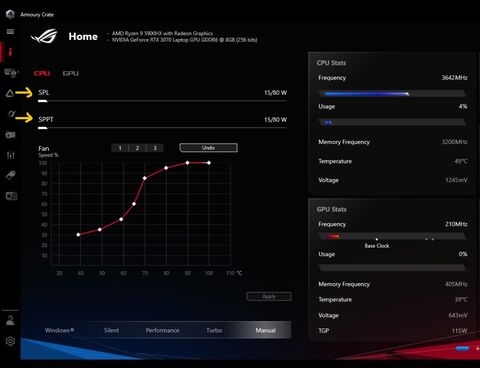The width and height of the screenshot is (480, 368).
Task: Click the SPPT value 15/80 W
Action: (275, 119)
